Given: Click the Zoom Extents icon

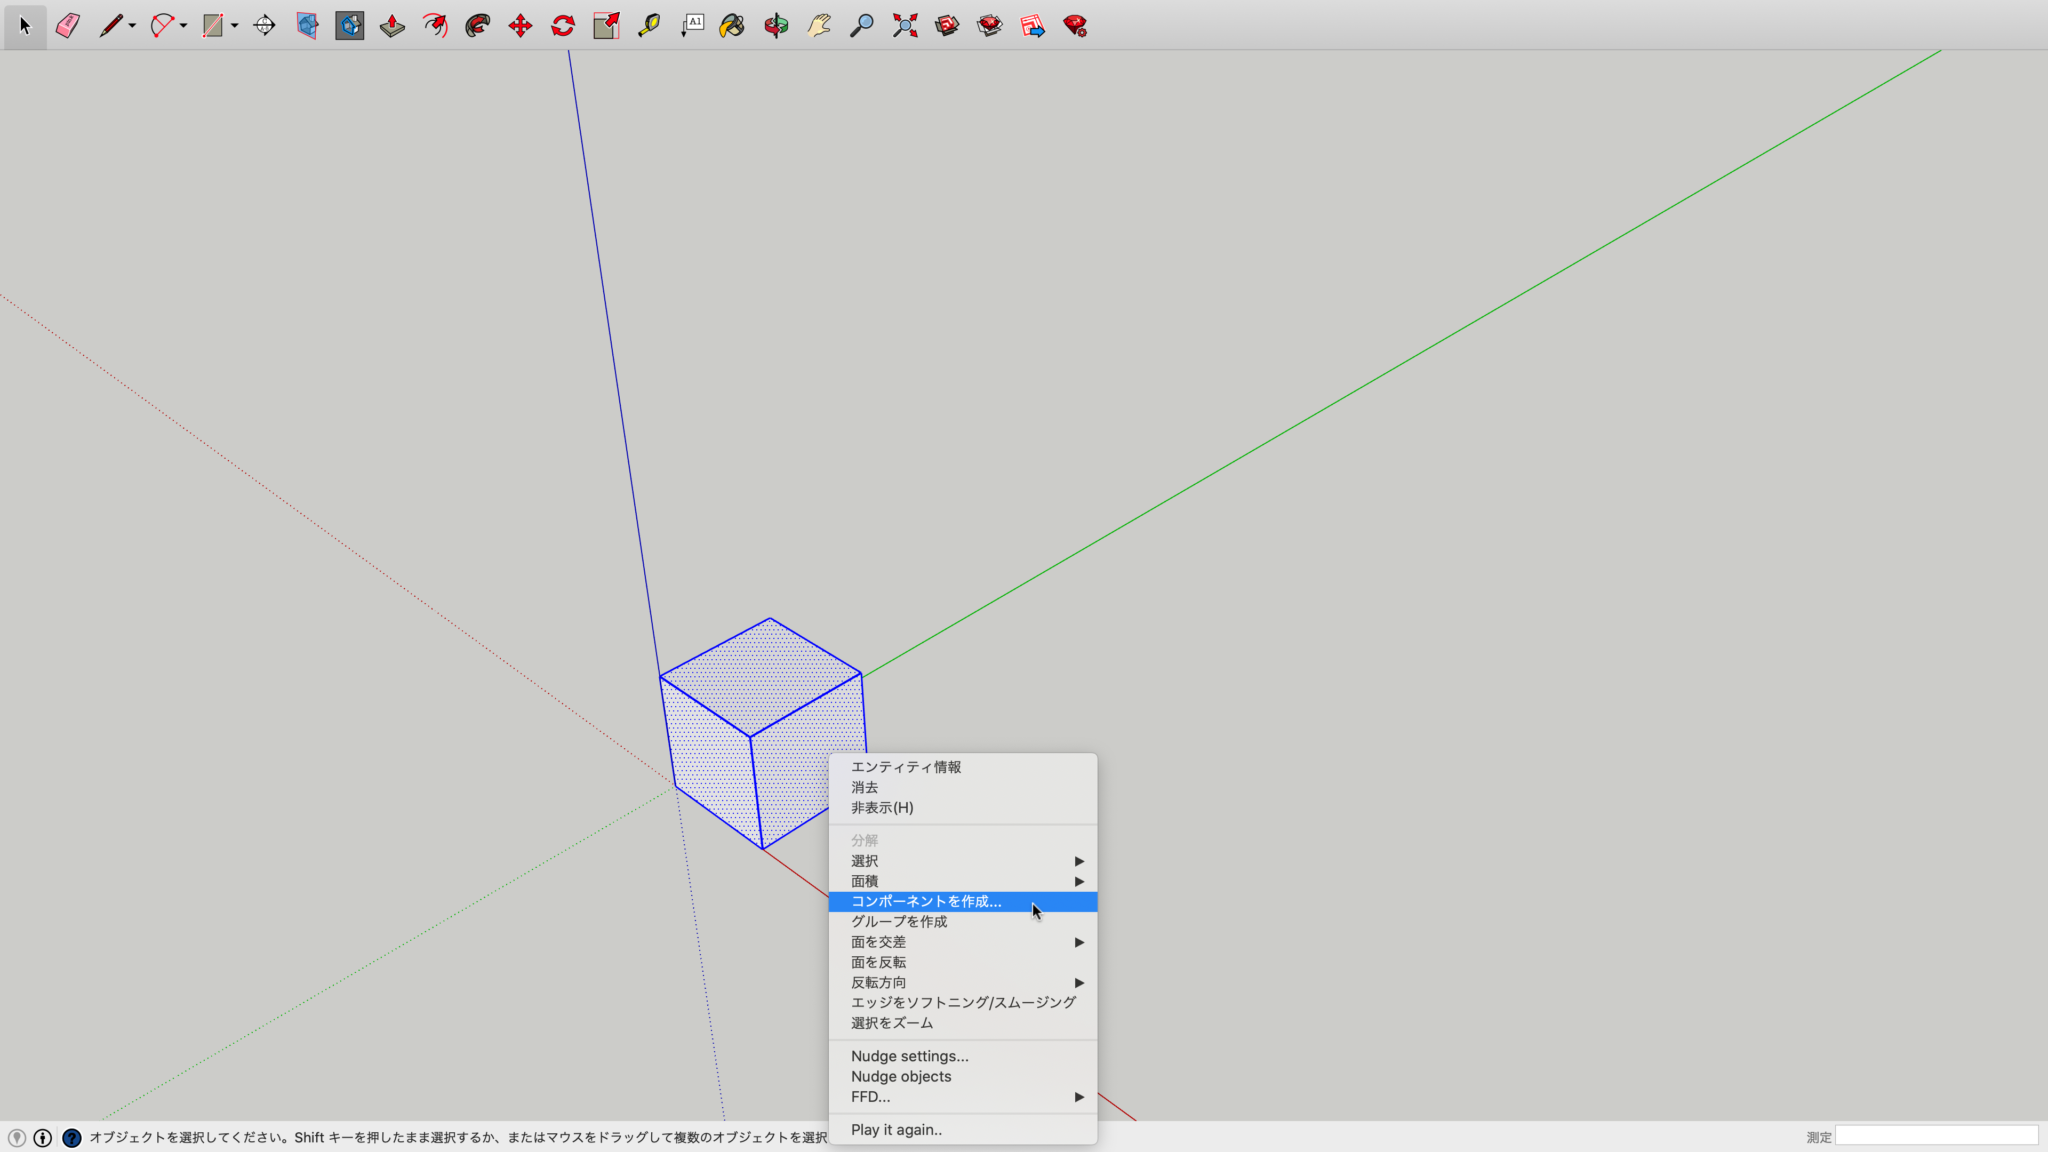Looking at the screenshot, I should 905,25.
